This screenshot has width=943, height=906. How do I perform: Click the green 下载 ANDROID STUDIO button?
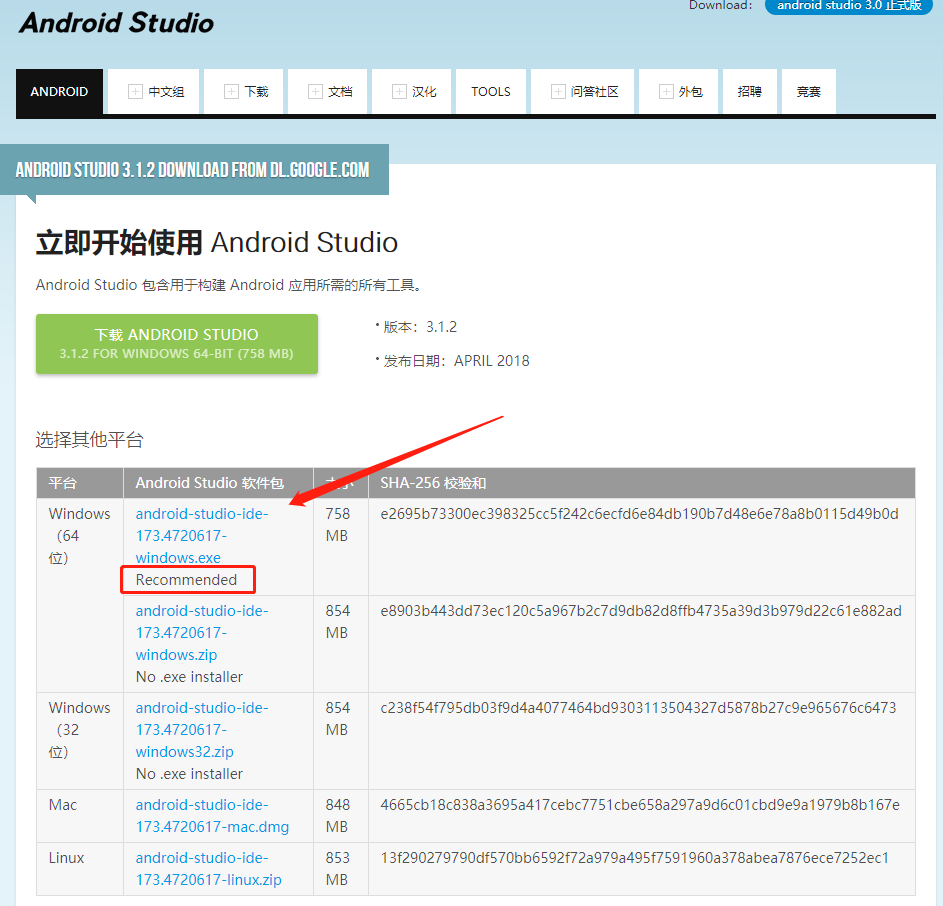click(x=176, y=344)
